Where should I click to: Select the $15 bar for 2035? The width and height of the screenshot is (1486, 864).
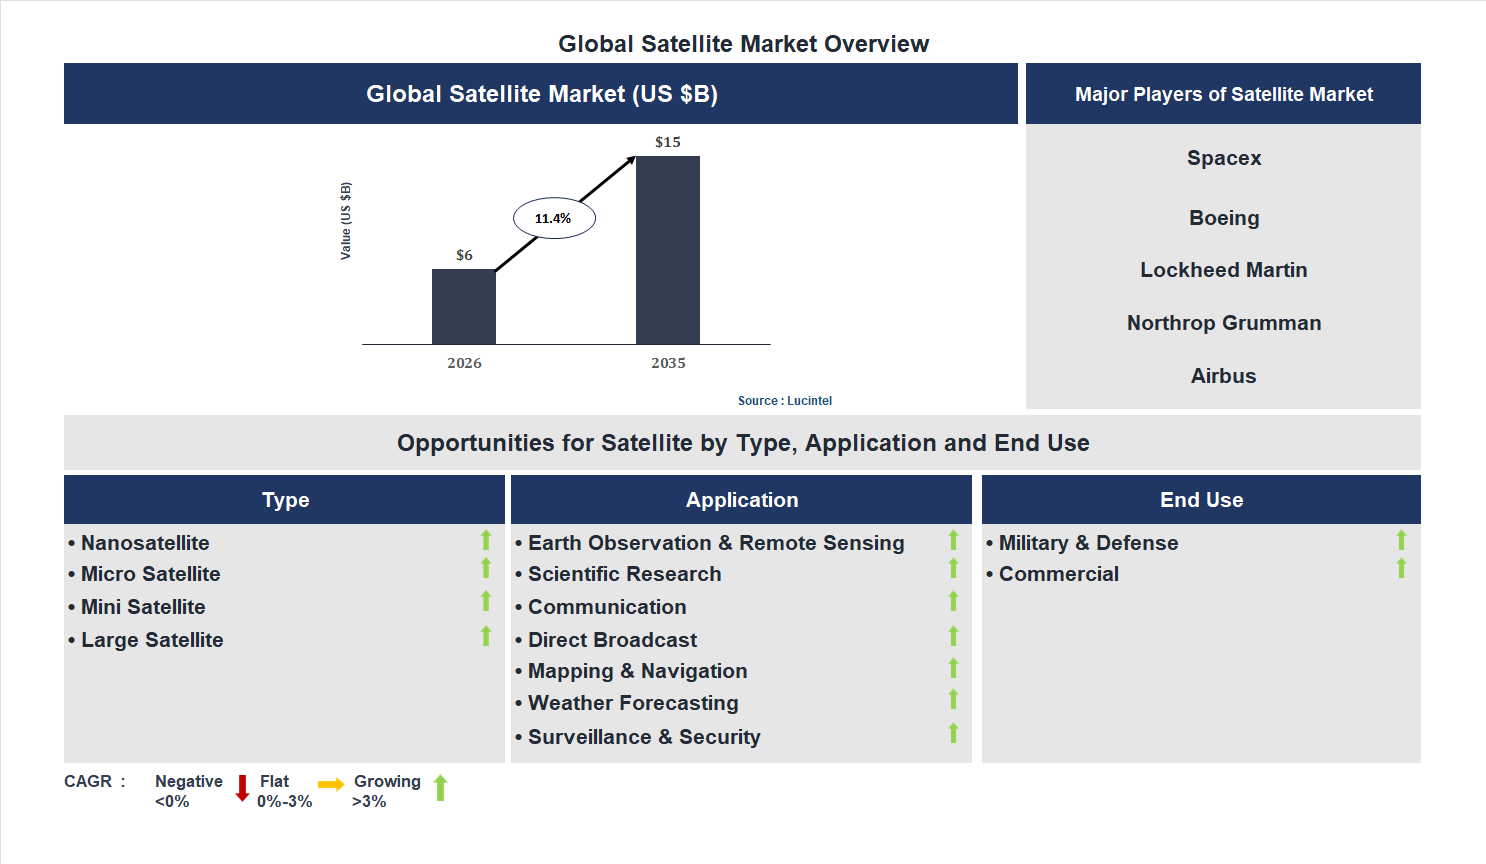(668, 250)
